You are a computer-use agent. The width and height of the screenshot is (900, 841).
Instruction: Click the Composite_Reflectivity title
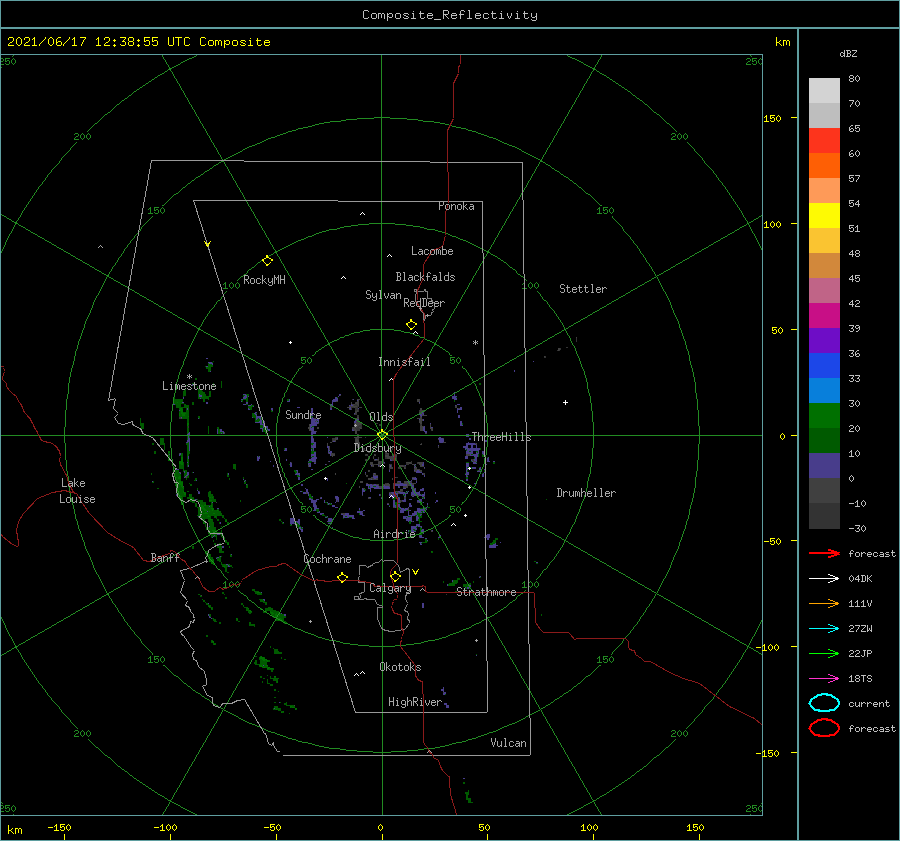coord(449,15)
